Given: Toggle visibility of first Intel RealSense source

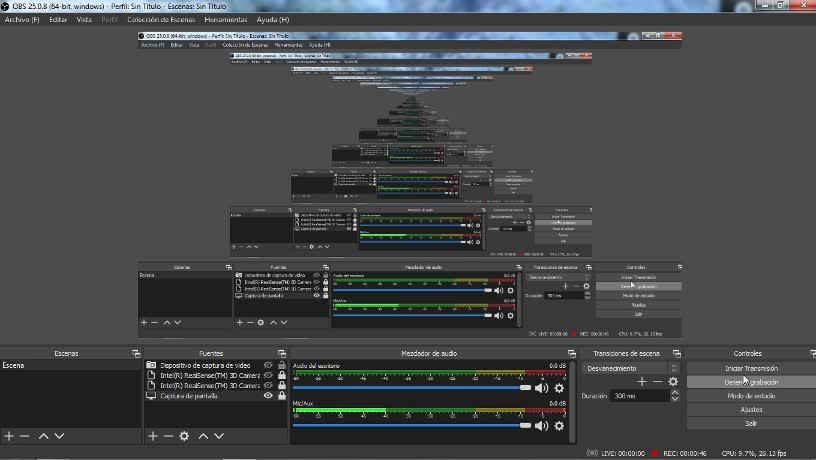Looking at the screenshot, I should click(268, 375).
